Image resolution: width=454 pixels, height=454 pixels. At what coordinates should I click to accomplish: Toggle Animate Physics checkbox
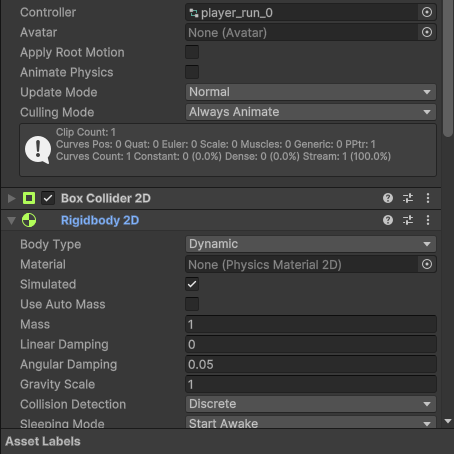click(192, 72)
